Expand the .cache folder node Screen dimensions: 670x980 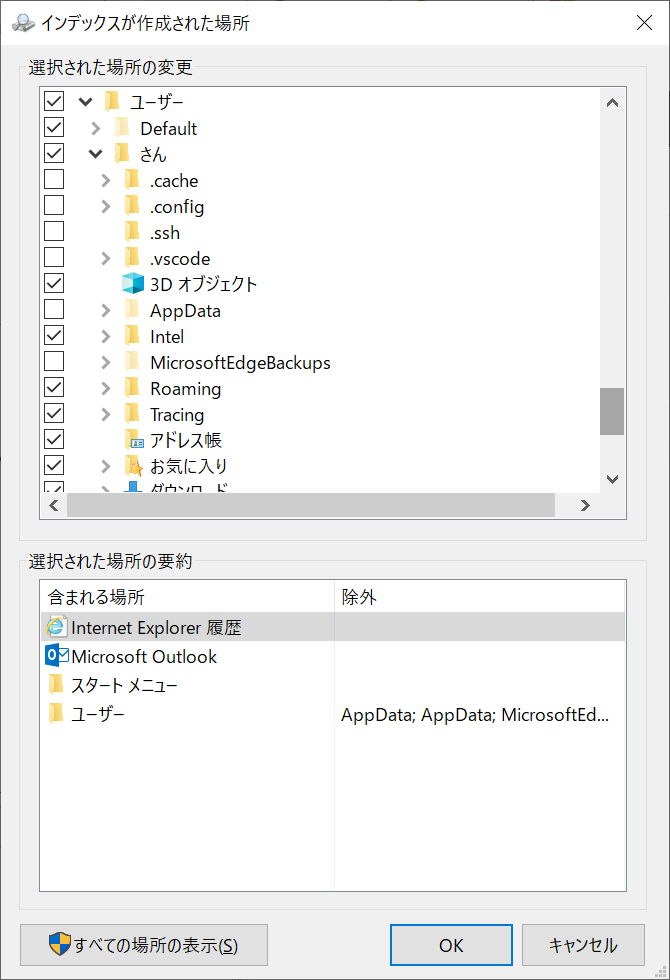(106, 181)
